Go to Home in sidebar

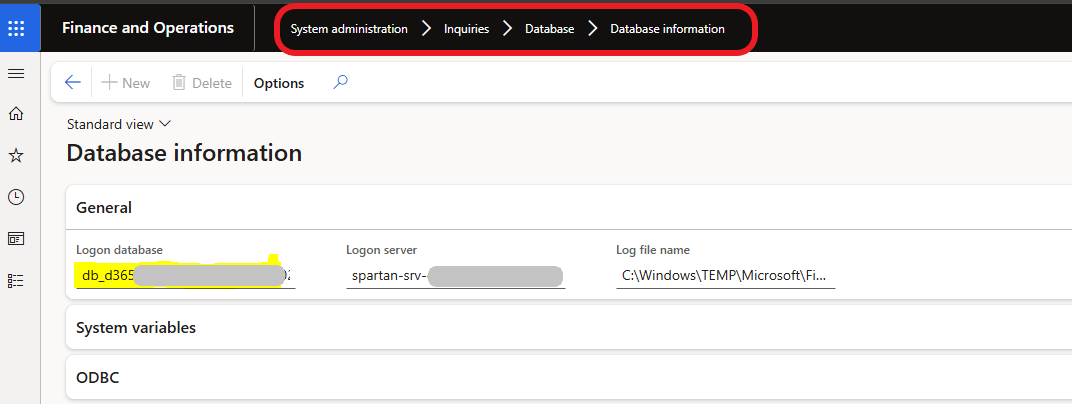click(x=16, y=115)
